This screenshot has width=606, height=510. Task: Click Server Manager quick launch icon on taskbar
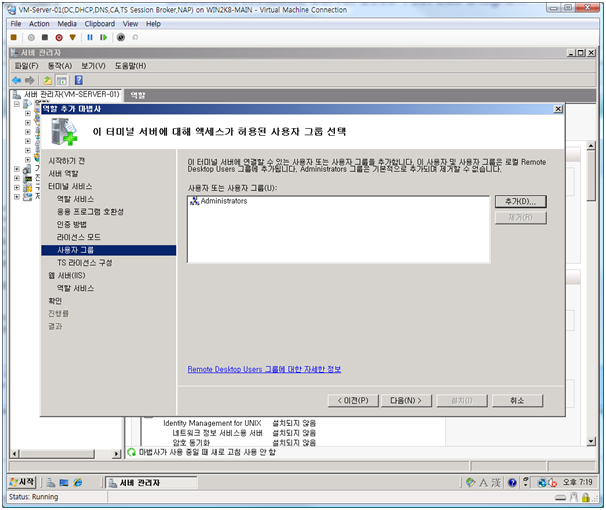[x=51, y=483]
